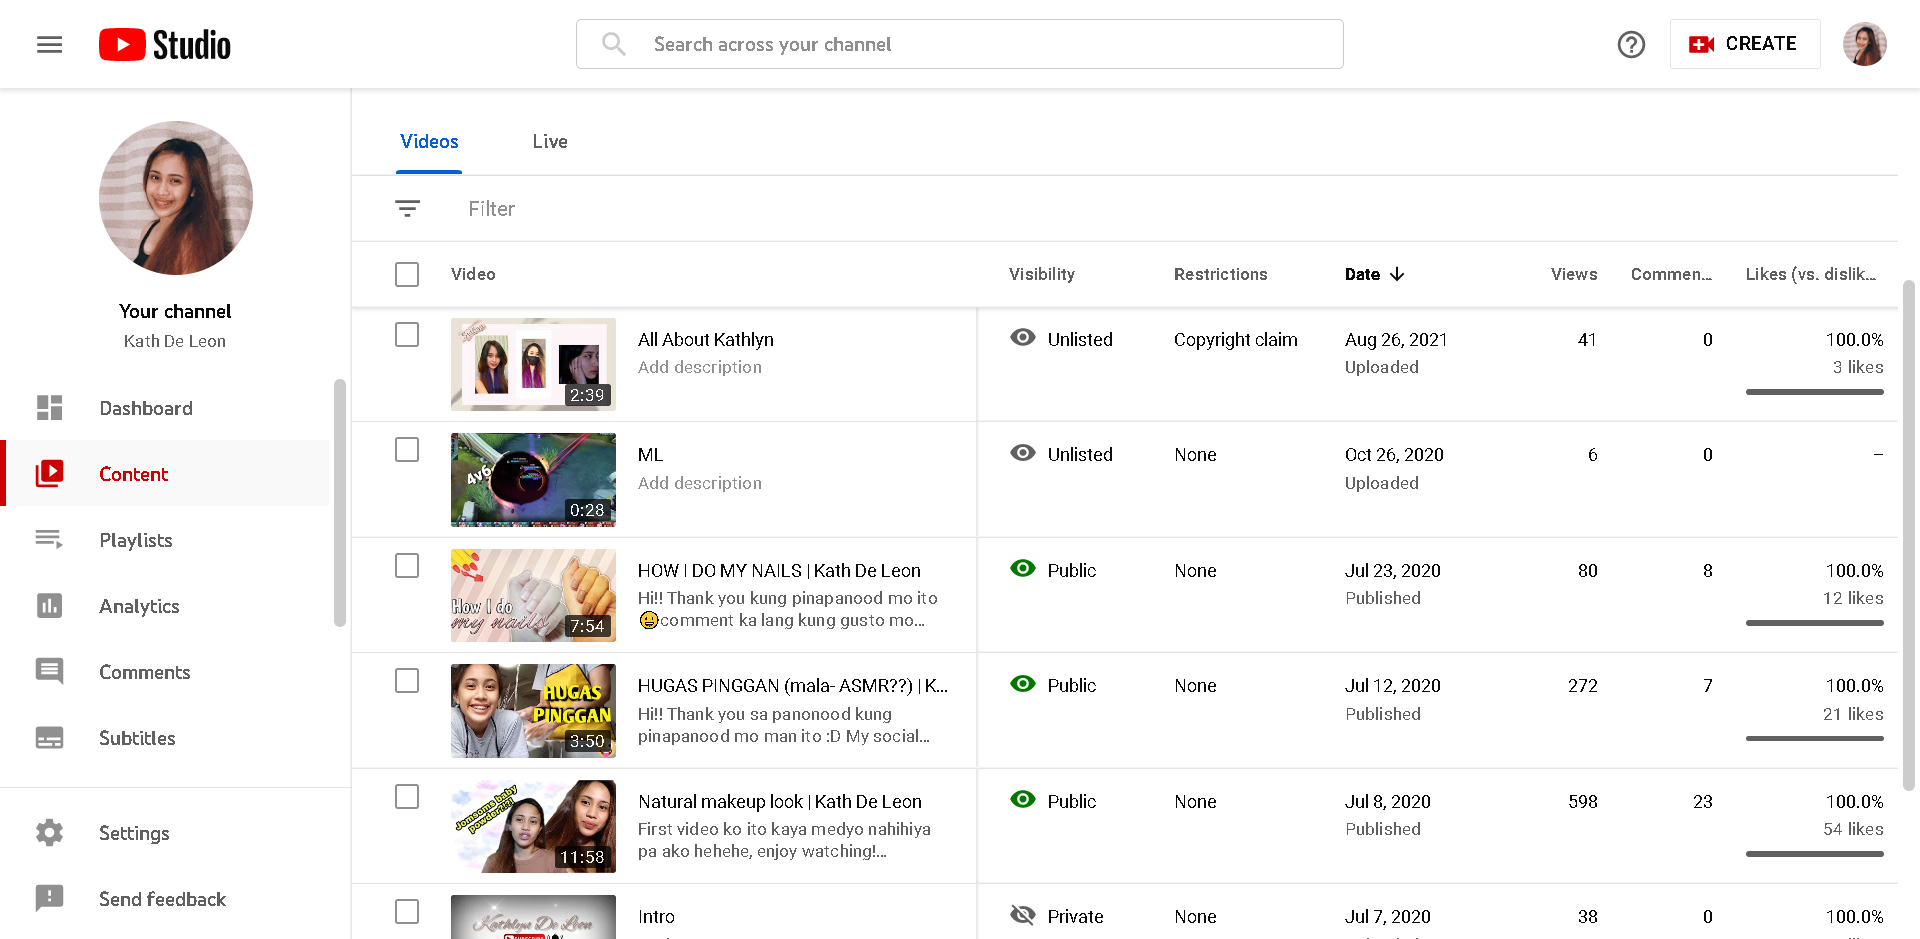Click the search across your channel field
1920x939 pixels.
point(960,44)
